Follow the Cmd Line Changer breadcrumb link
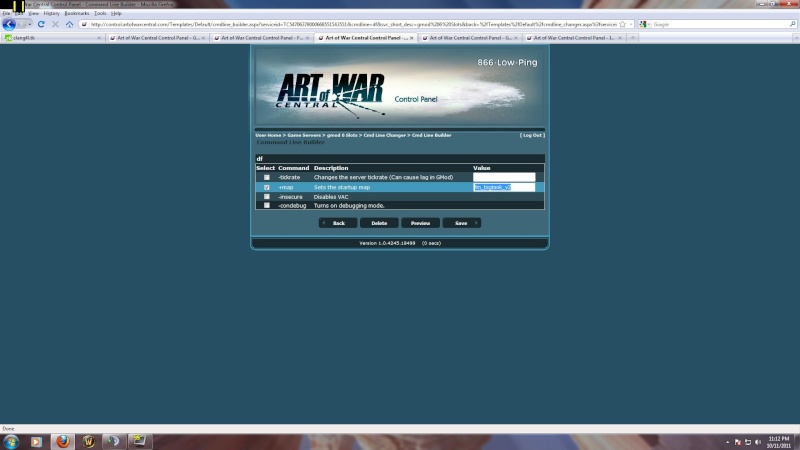This screenshot has width=800, height=450. tap(385, 135)
